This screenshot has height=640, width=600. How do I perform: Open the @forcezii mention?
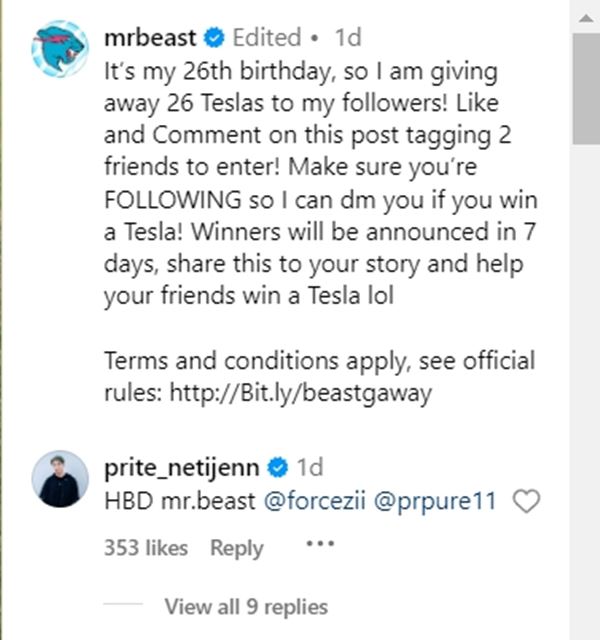(x=314, y=501)
